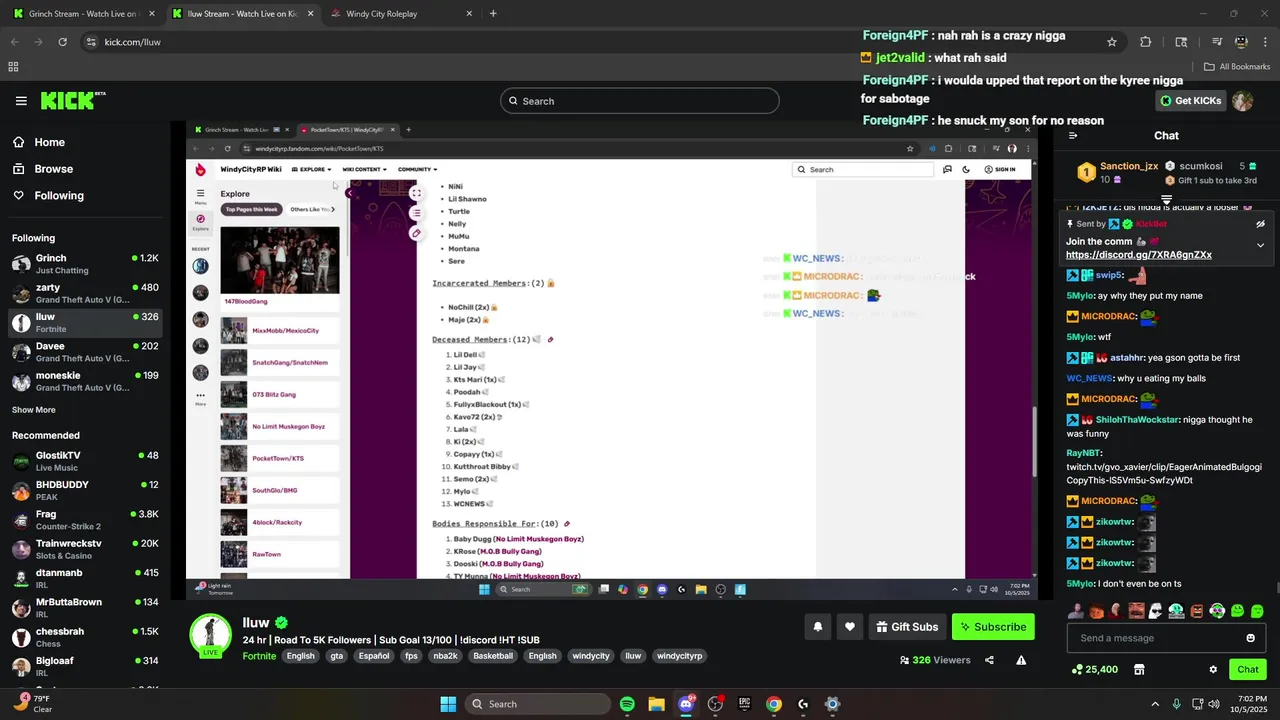Open the browser apps grid icon

13,67
